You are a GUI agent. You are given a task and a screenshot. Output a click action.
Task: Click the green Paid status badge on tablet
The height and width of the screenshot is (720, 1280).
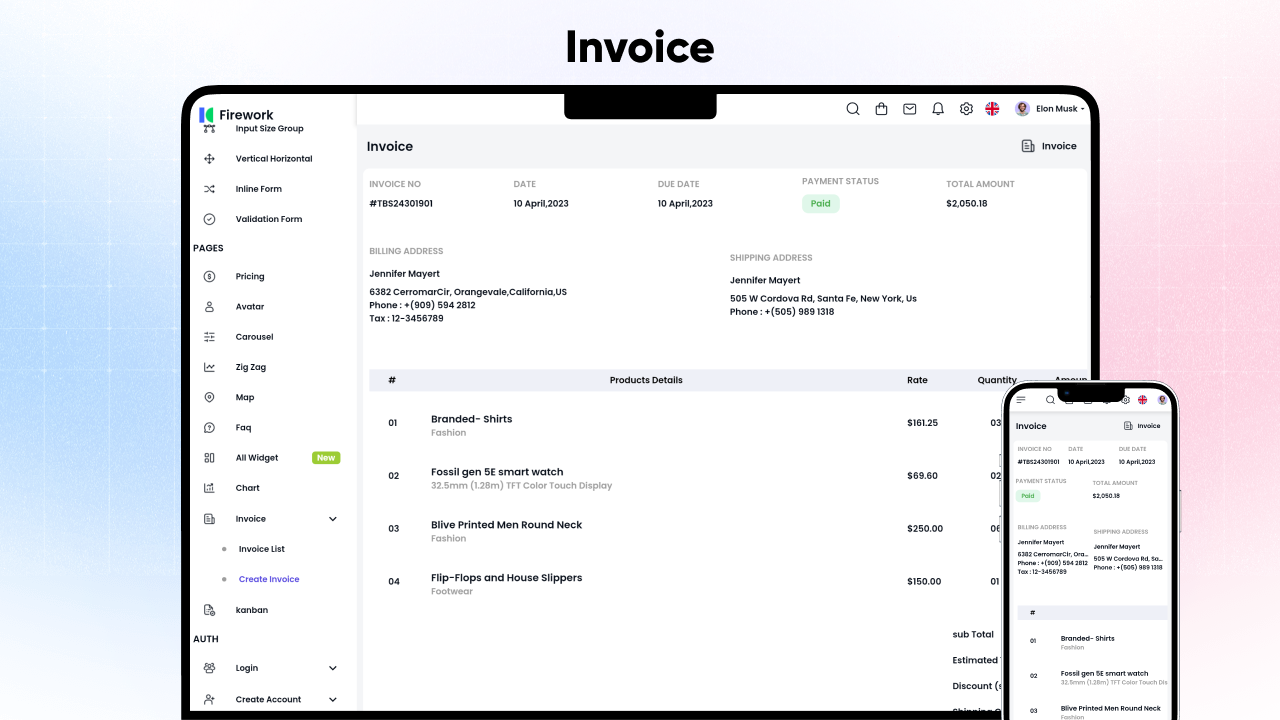click(x=821, y=203)
